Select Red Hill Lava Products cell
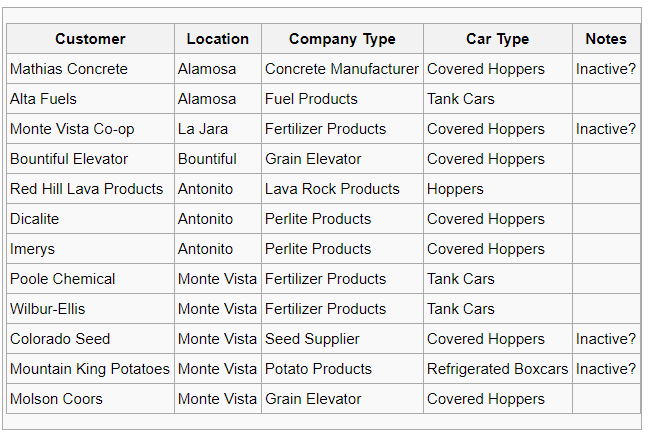The height and width of the screenshot is (435, 648). 91,189
